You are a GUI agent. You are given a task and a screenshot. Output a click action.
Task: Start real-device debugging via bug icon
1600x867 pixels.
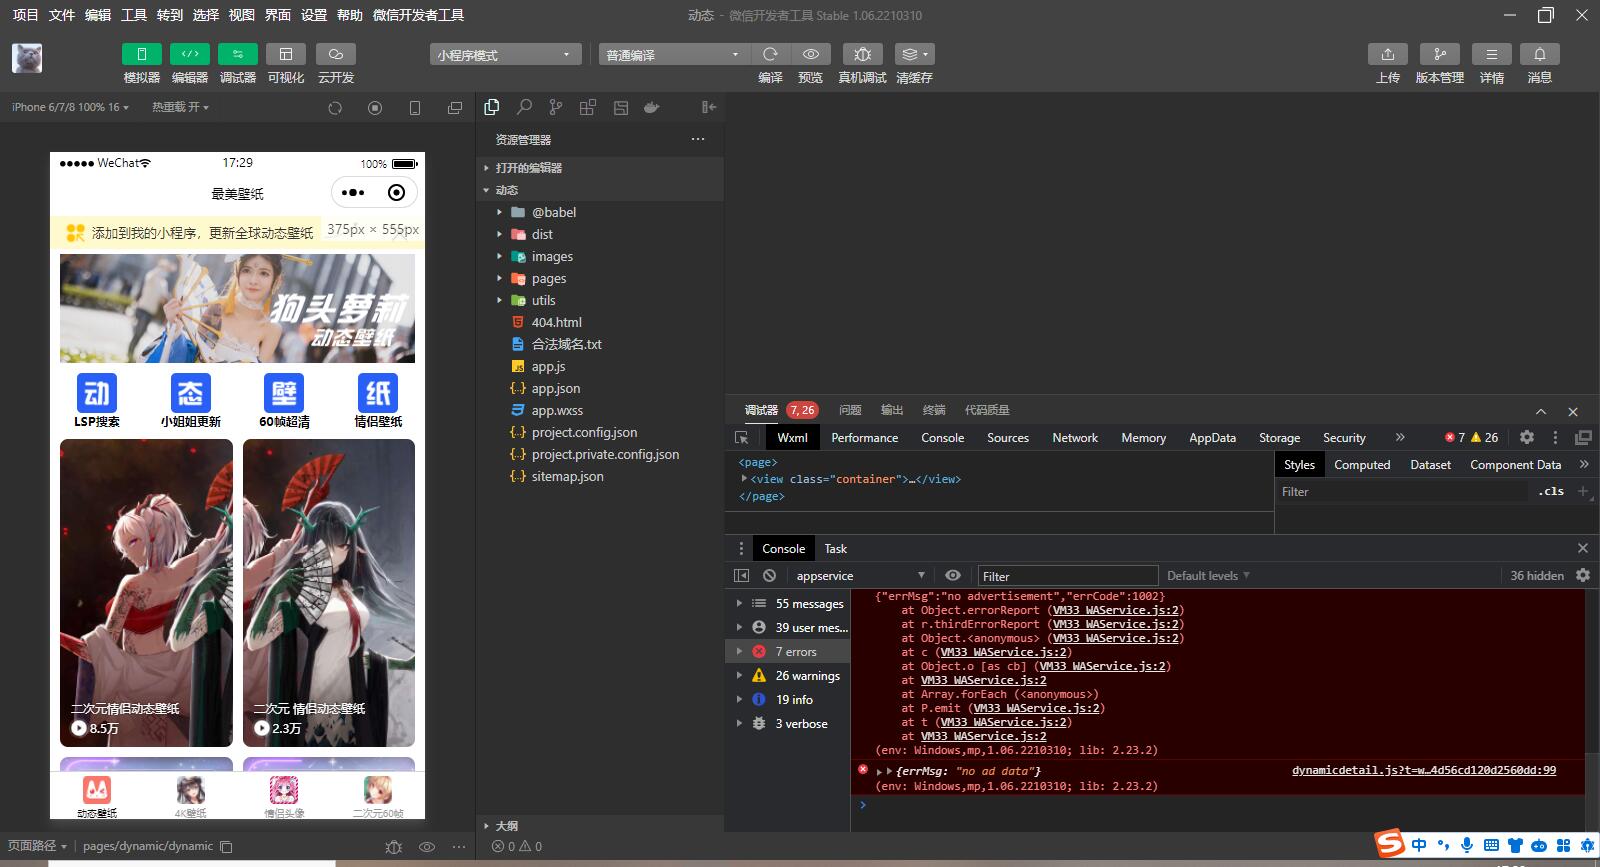862,54
